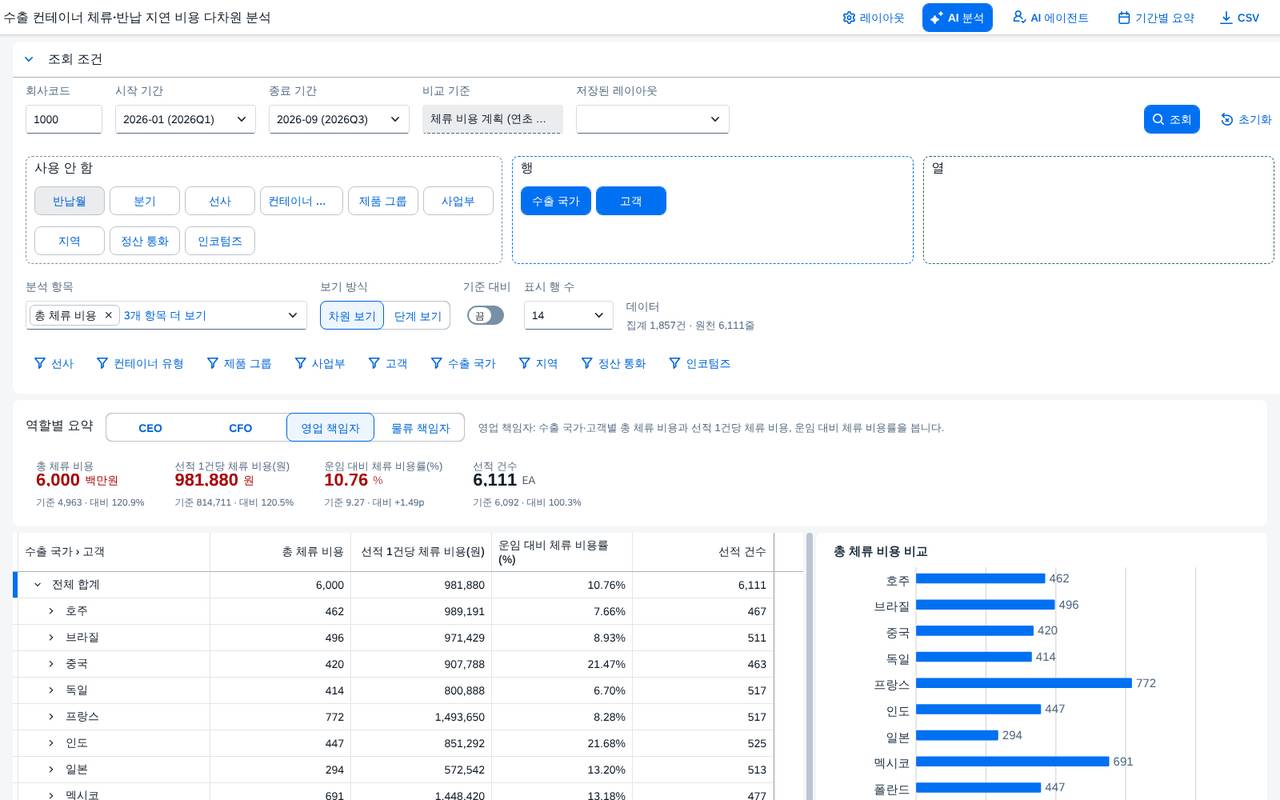1280x800 pixels.
Task: Open the 고객 filter funnel
Action: click(374, 363)
